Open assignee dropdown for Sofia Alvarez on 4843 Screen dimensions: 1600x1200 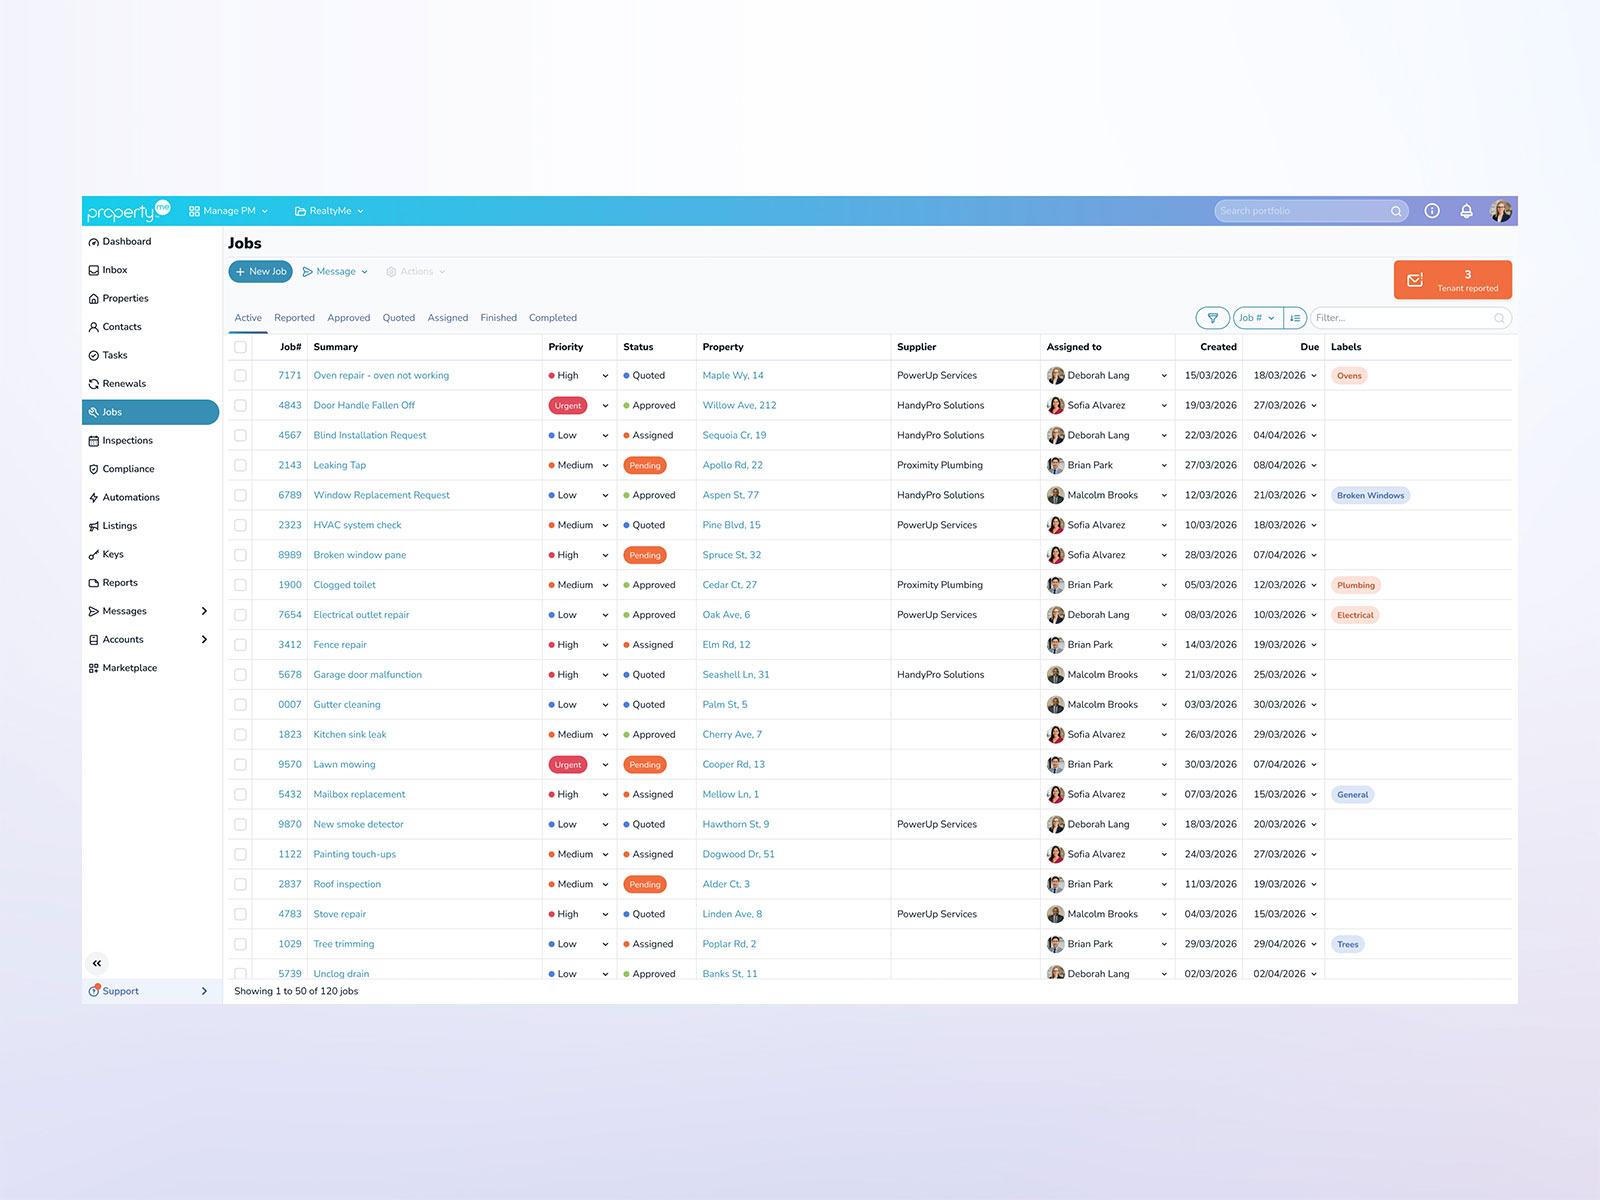[1163, 405]
